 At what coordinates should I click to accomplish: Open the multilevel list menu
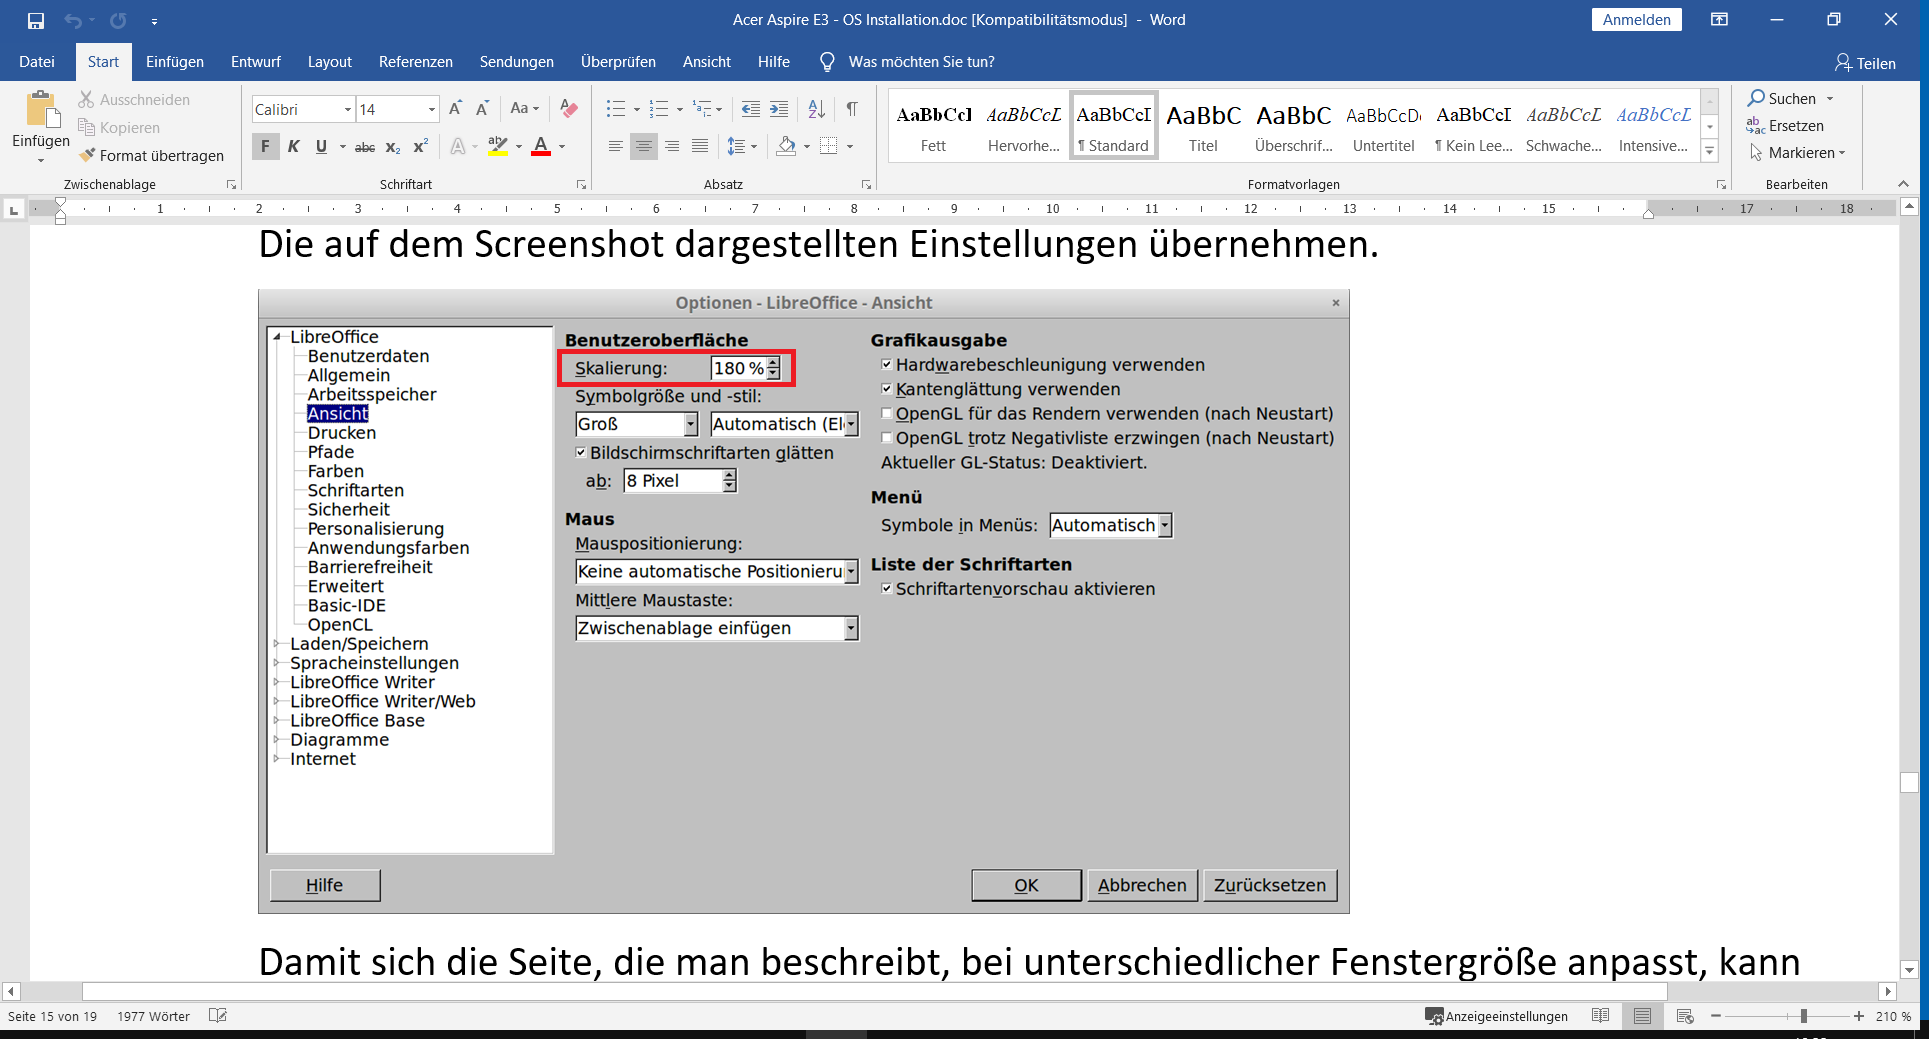[x=707, y=108]
